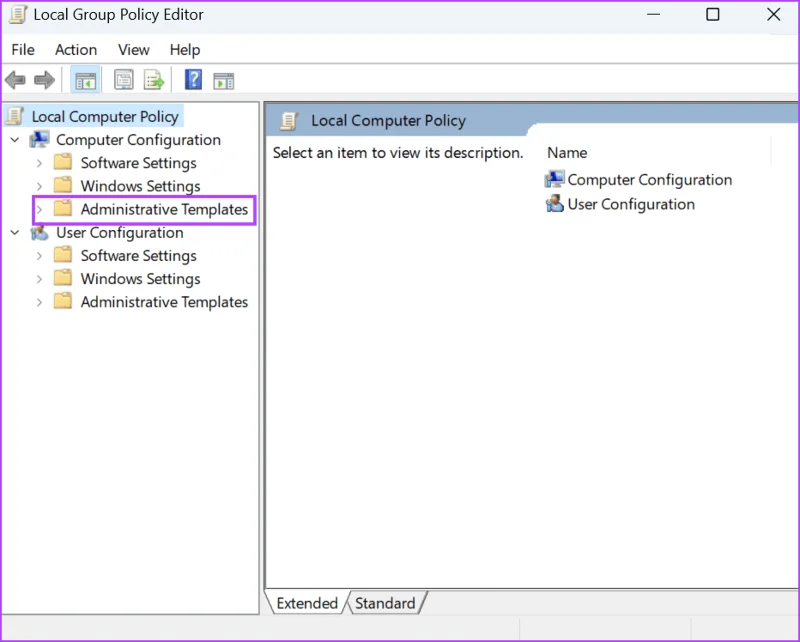This screenshot has height=642, width=800.
Task: Expand Windows Settings under Computer Configuration
Action: pyautogui.click(x=39, y=186)
